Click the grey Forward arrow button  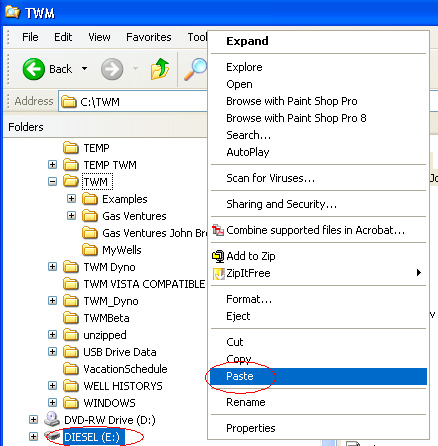pyautogui.click(x=112, y=69)
